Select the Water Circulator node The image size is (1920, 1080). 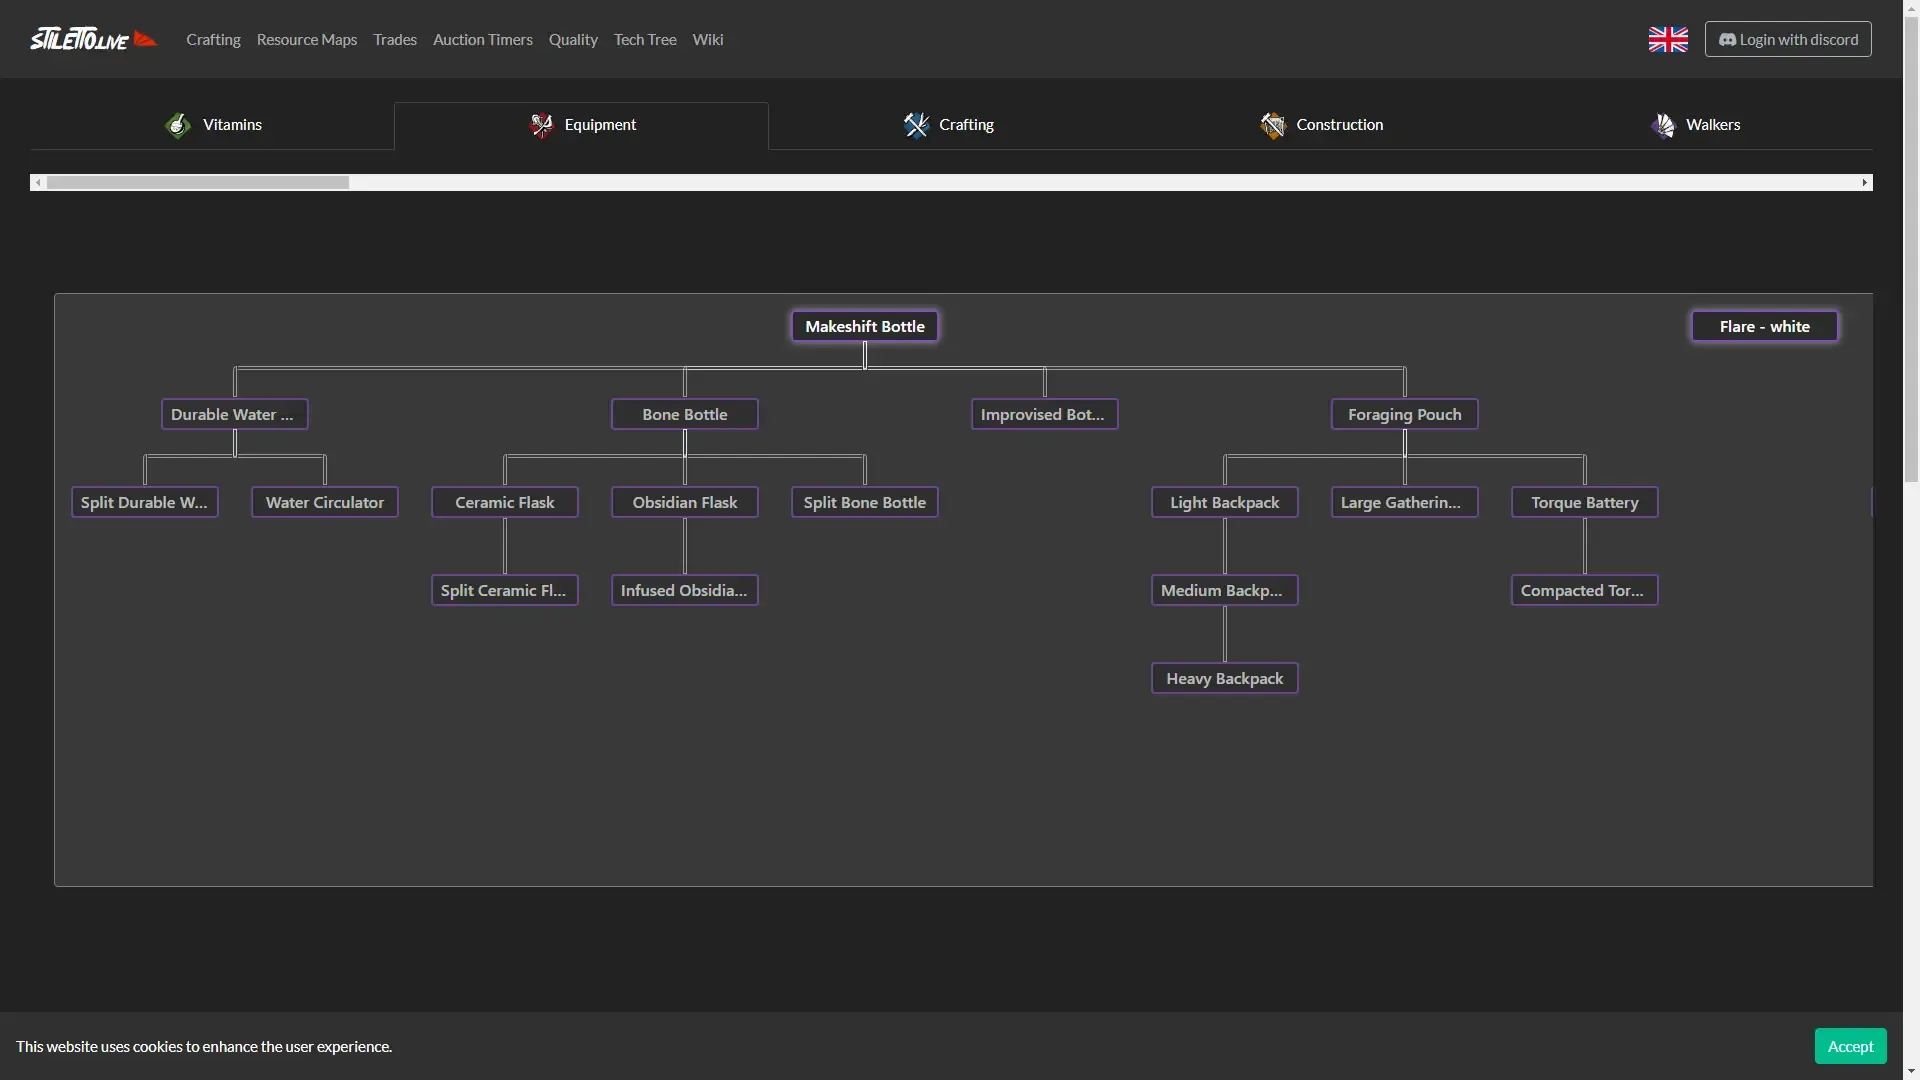tap(325, 502)
